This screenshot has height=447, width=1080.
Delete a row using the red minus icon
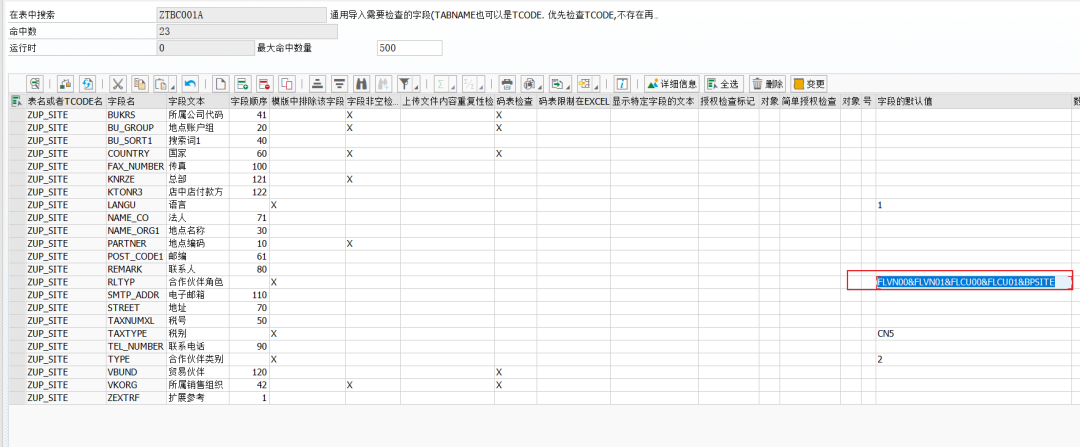tap(264, 84)
